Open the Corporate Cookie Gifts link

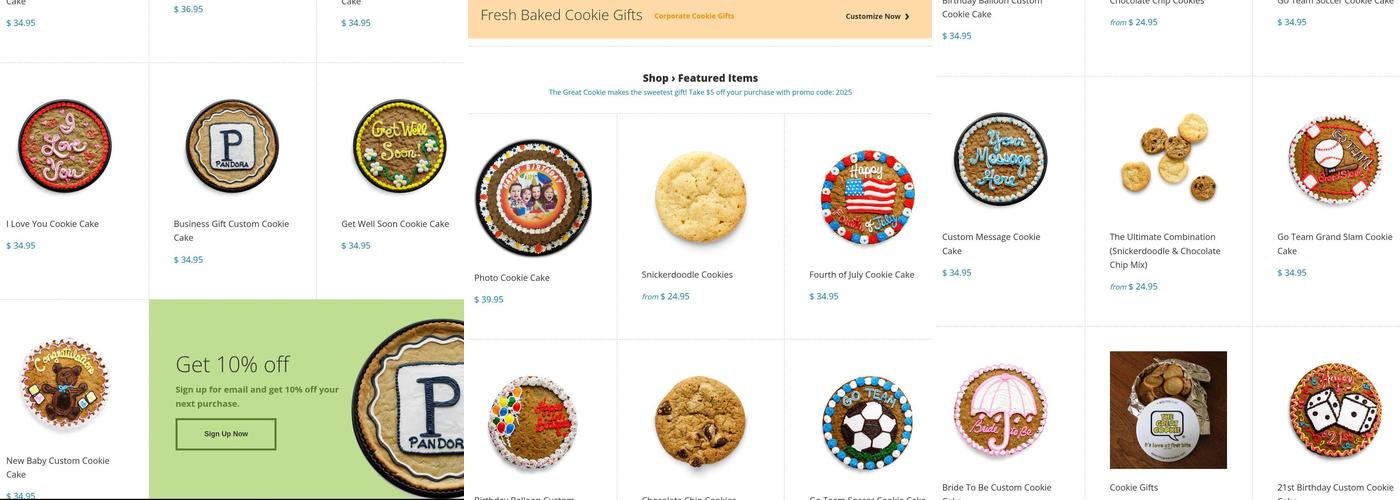coord(694,16)
